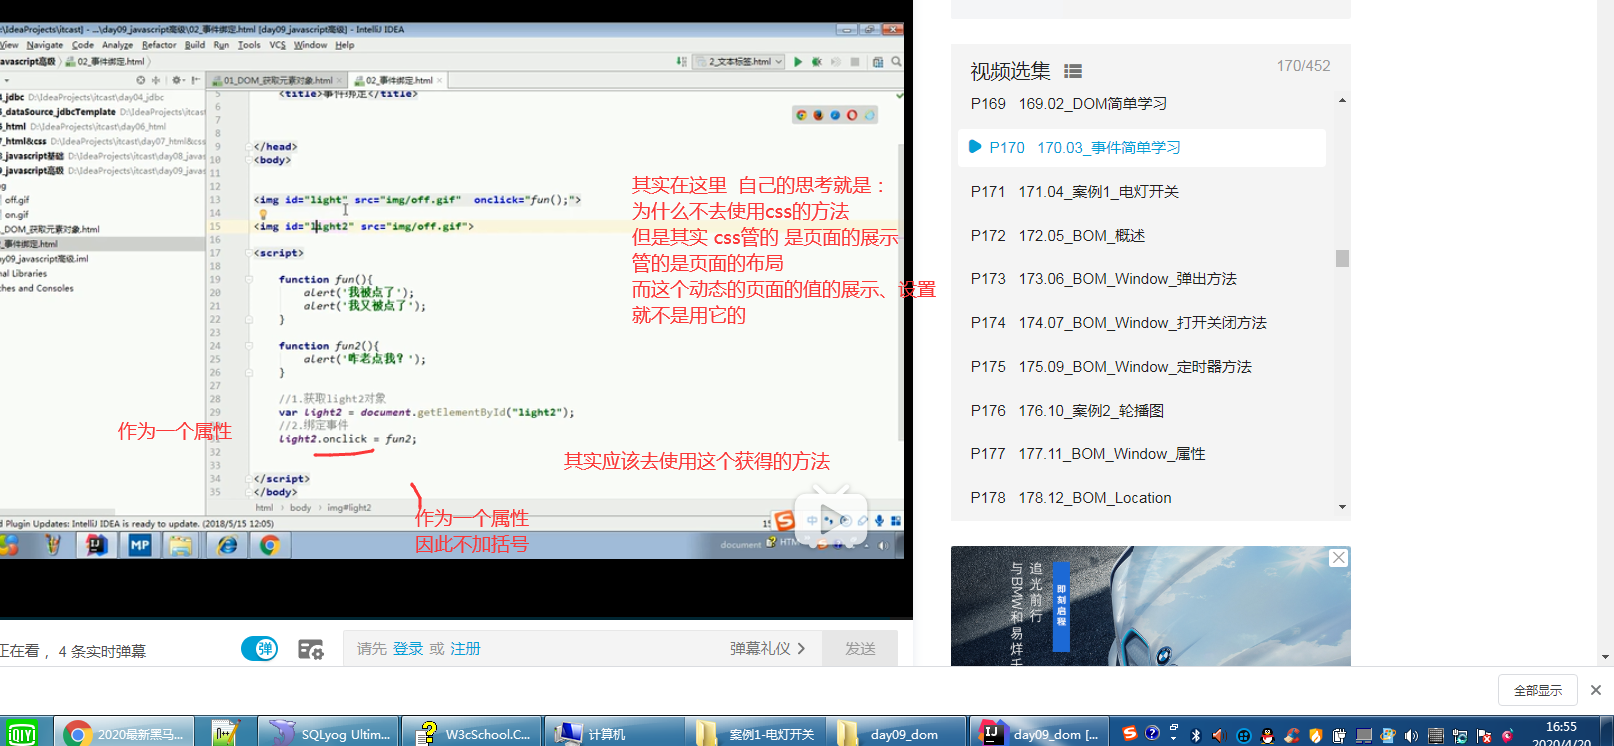Play P169 169.02_DOM简单学习 video

[1142, 103]
